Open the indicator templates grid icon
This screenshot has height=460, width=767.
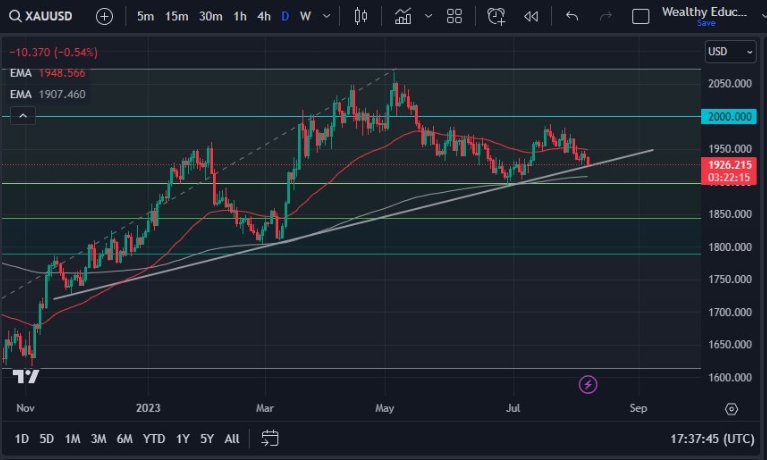click(x=454, y=16)
